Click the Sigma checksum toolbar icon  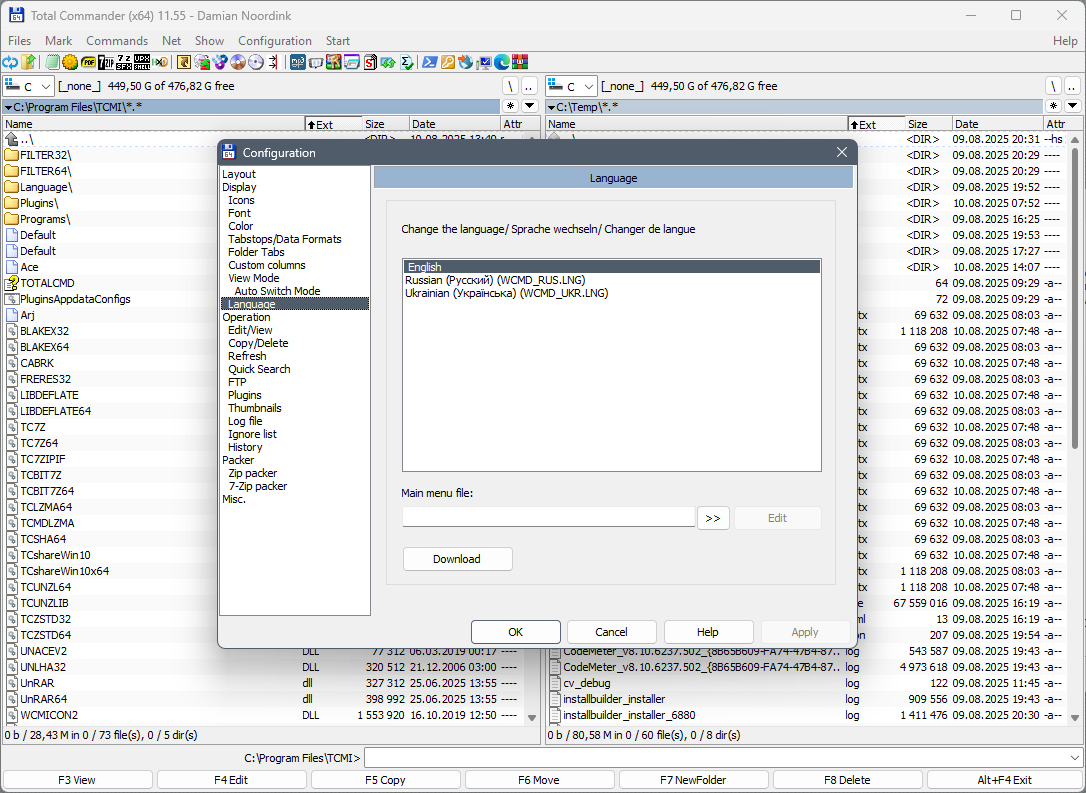click(407, 62)
